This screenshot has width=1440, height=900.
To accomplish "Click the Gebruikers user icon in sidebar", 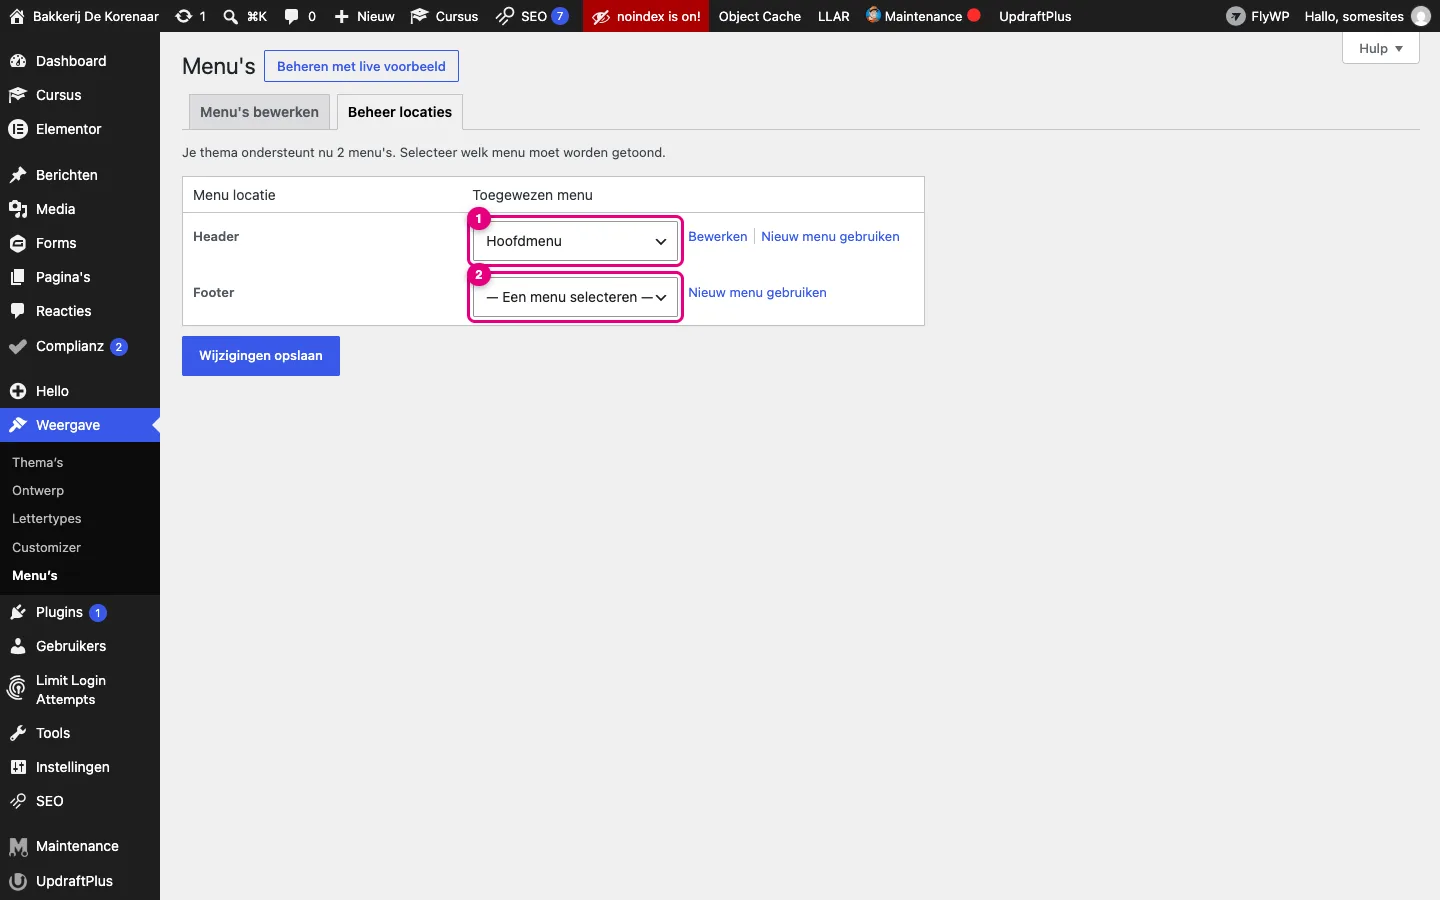I will coord(18,646).
